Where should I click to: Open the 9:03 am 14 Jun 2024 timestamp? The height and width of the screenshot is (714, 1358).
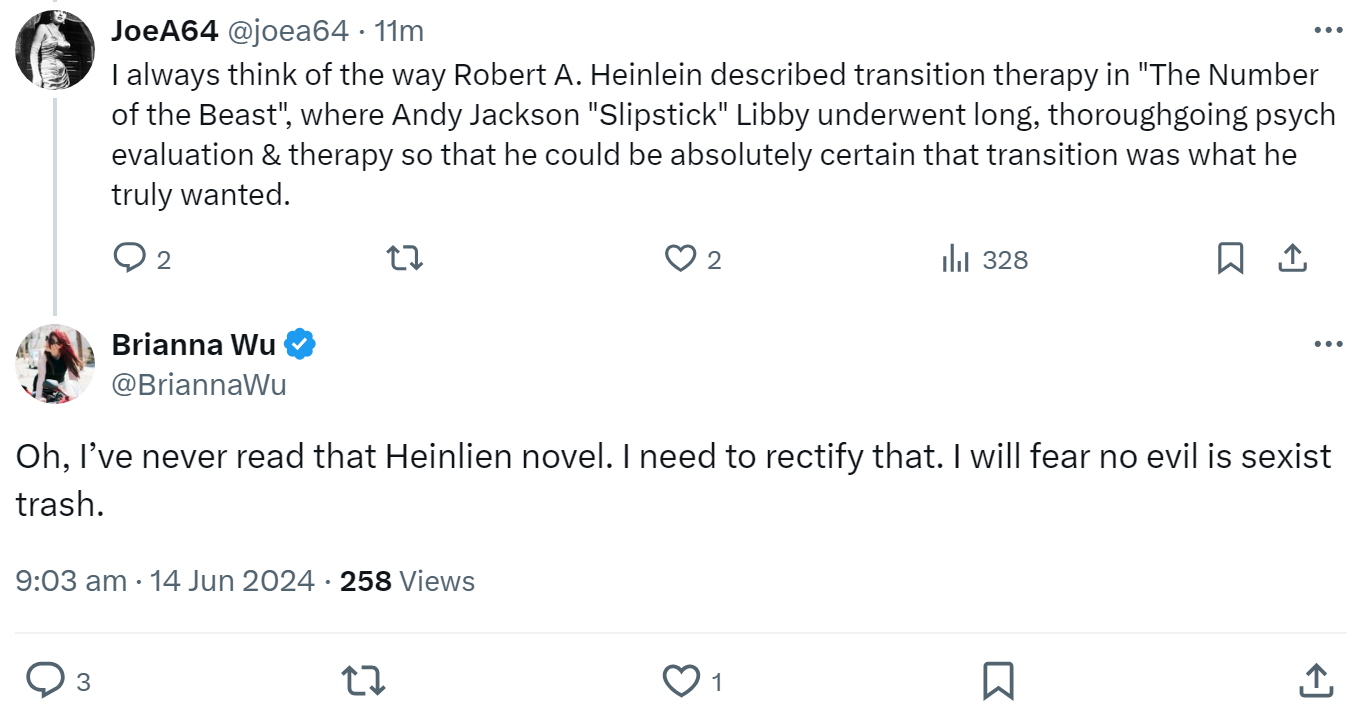[x=165, y=581]
